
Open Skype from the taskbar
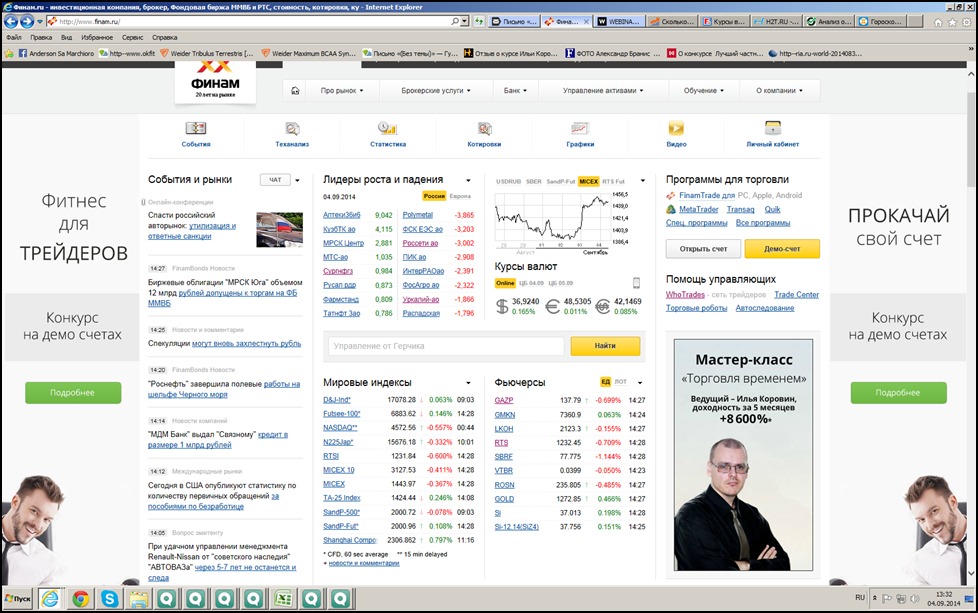tap(110, 599)
